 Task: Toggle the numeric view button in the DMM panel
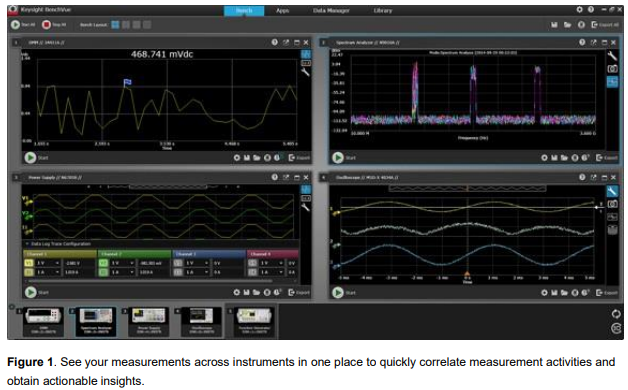306,63
